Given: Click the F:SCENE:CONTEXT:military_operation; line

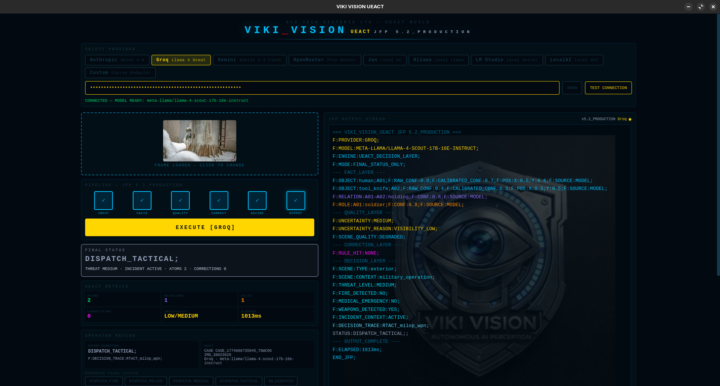Looking at the screenshot, I should (x=383, y=277).
